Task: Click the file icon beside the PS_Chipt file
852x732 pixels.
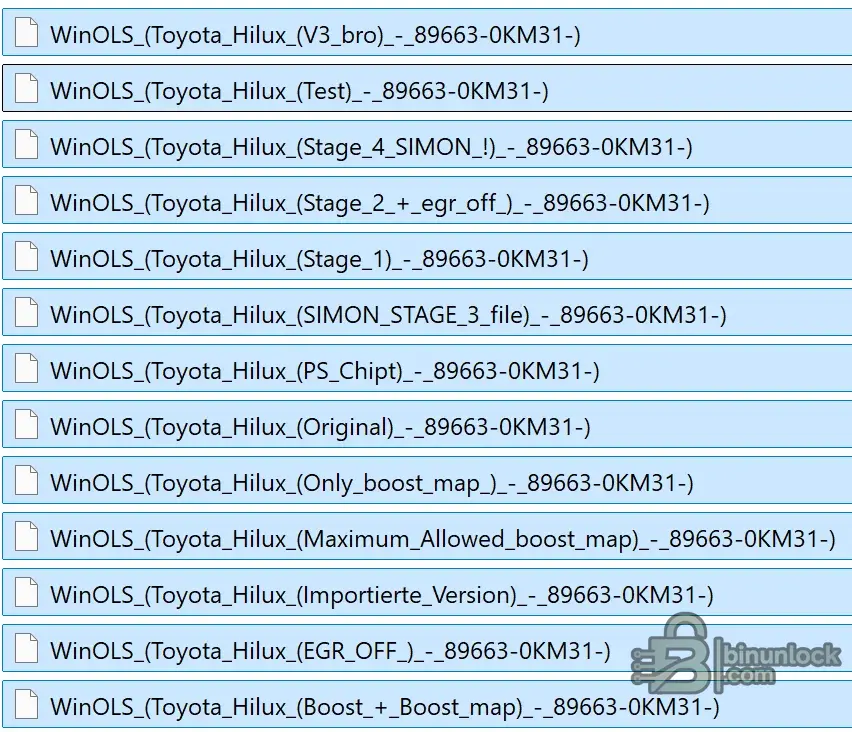Action: [x=26, y=368]
